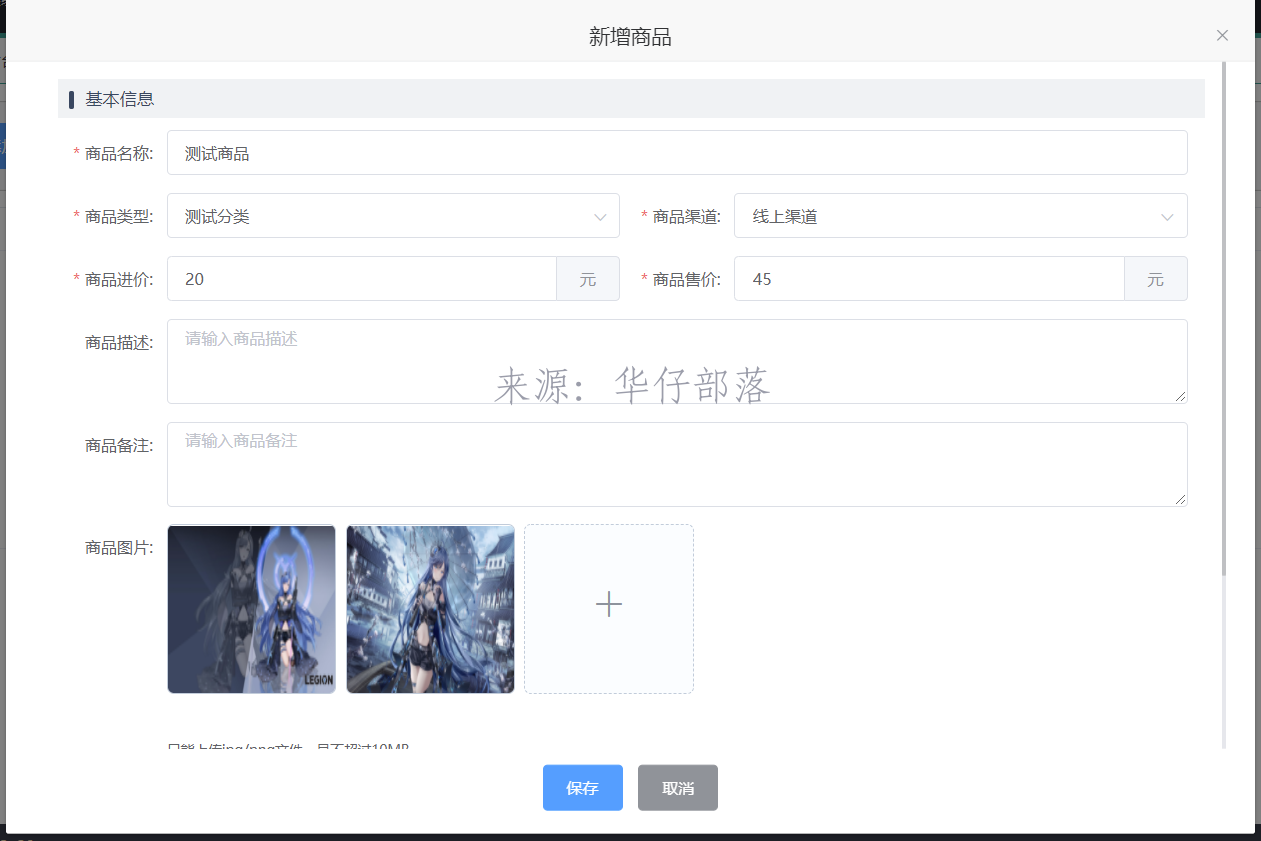Close the 新增商品 dialog

pyautogui.click(x=1222, y=35)
